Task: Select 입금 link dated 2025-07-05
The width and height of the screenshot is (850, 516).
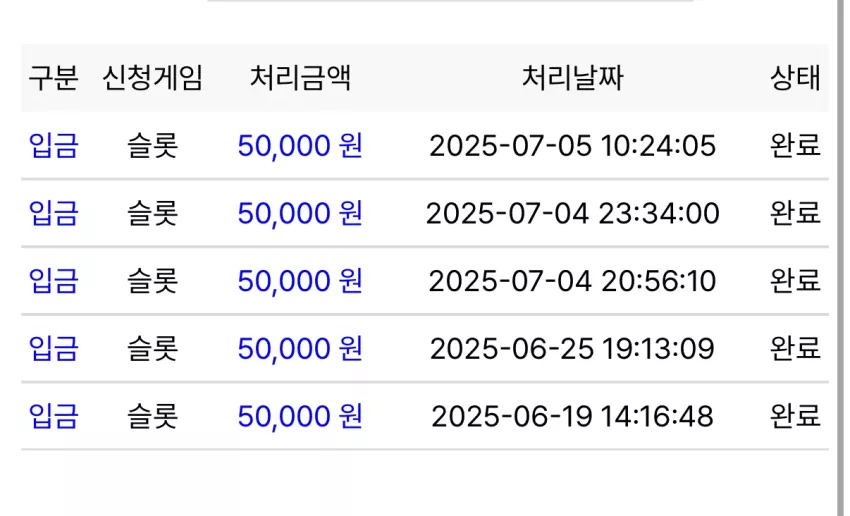Action: click(53, 145)
